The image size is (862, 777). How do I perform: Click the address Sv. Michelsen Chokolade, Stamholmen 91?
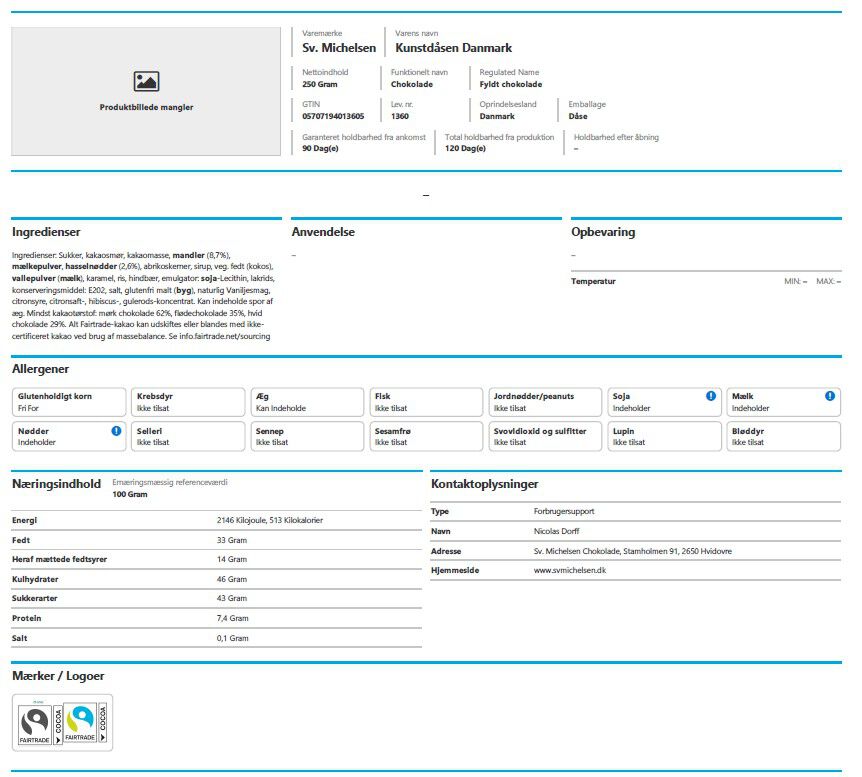click(x=605, y=551)
